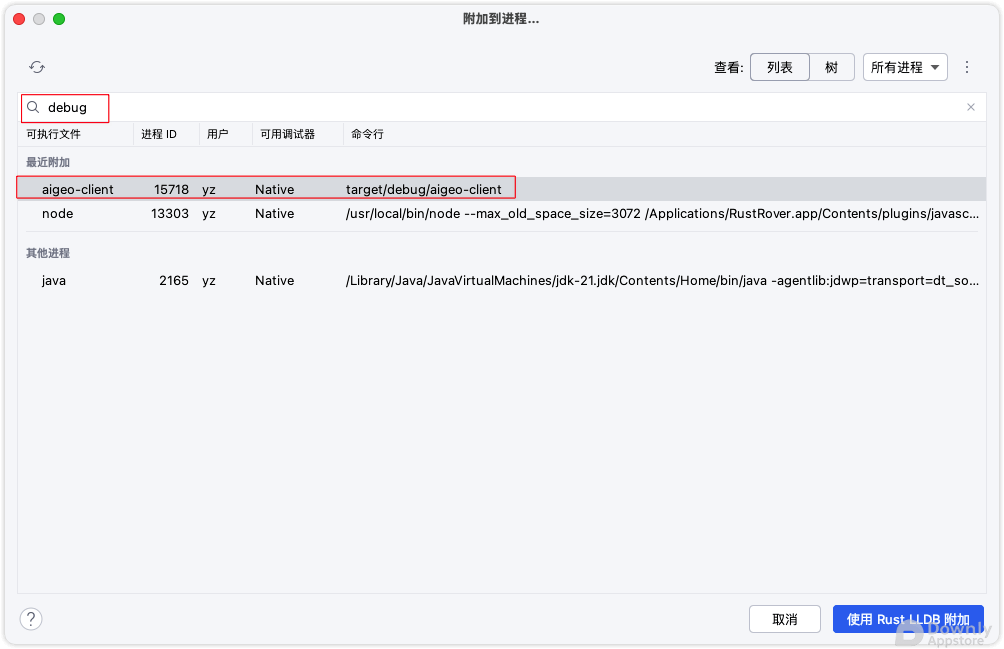Open the 所有进程 dropdown
The image size is (1004, 649).
coord(905,67)
